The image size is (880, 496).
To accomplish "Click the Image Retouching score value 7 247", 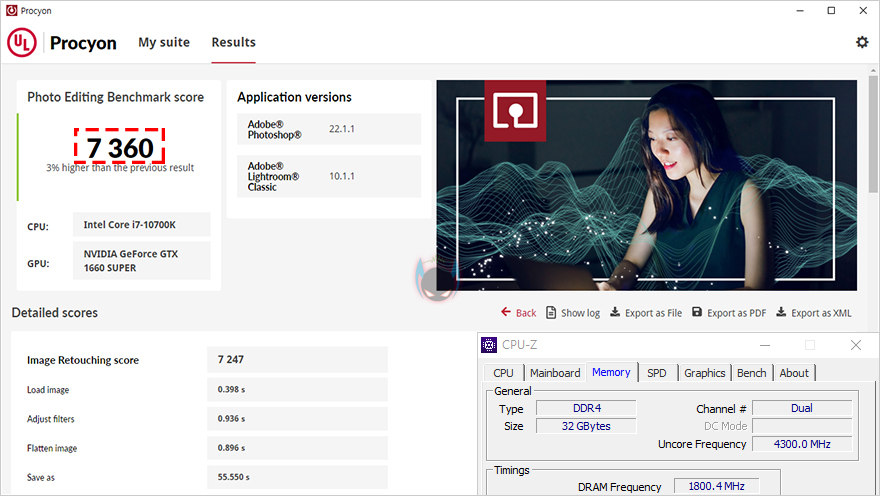I will click(297, 359).
